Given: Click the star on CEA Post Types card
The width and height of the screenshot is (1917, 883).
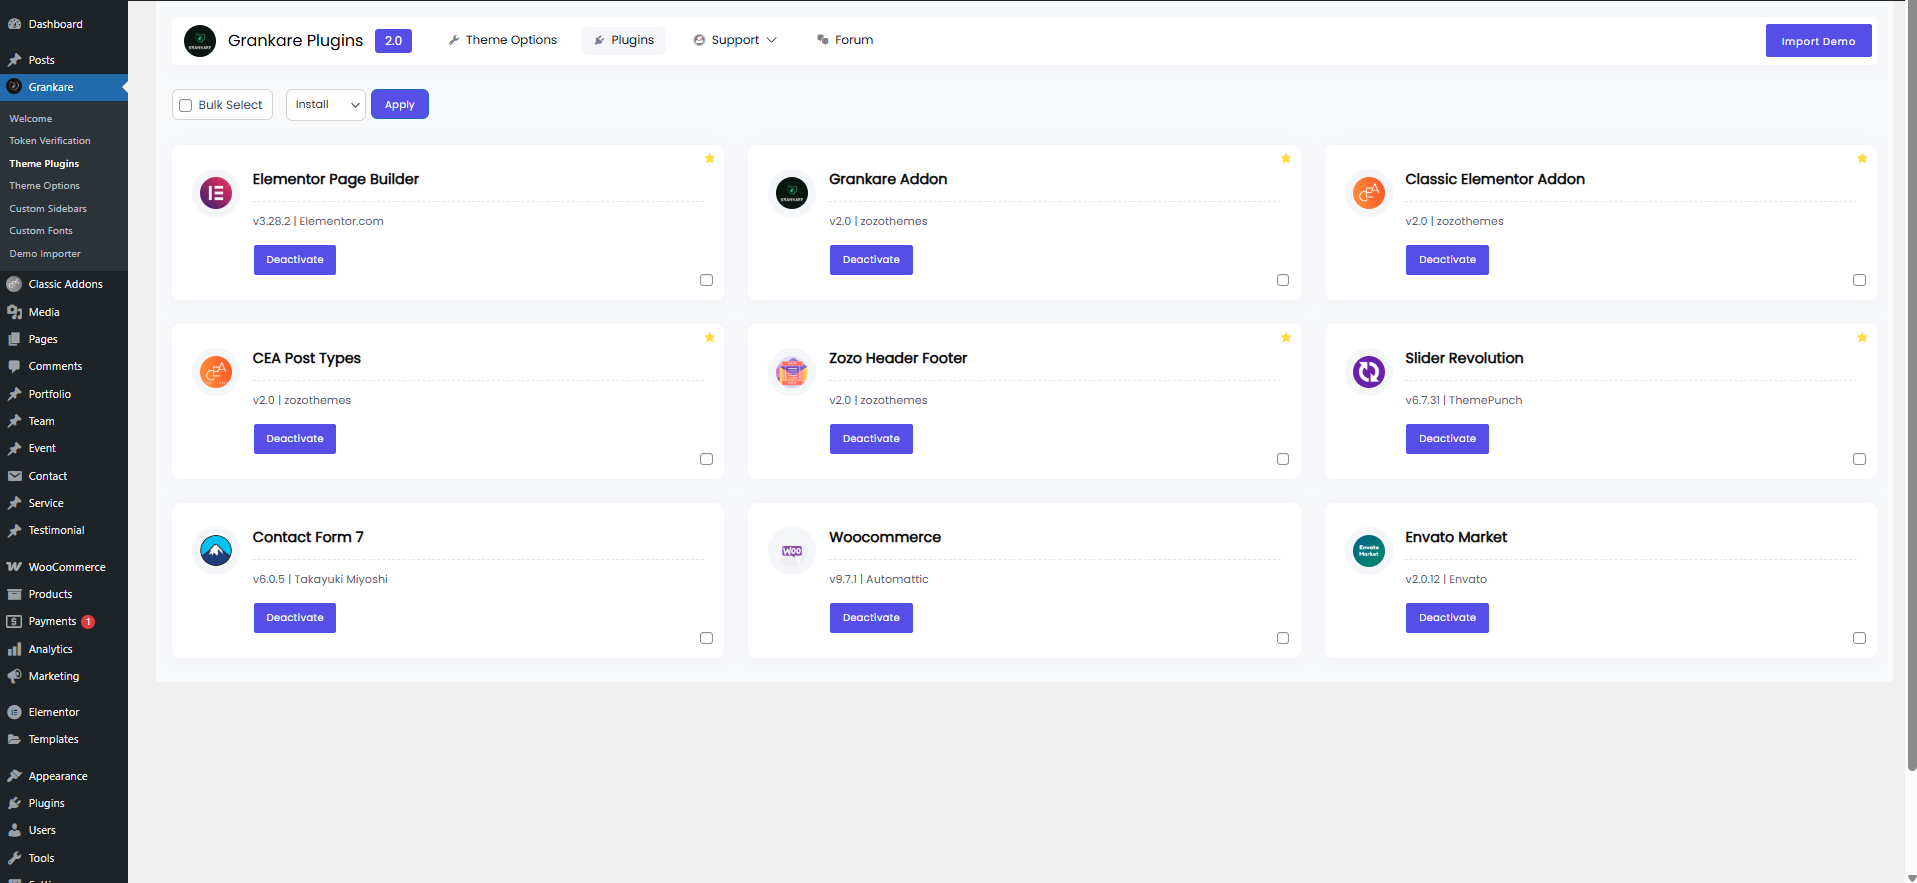Looking at the screenshot, I should pos(709,337).
